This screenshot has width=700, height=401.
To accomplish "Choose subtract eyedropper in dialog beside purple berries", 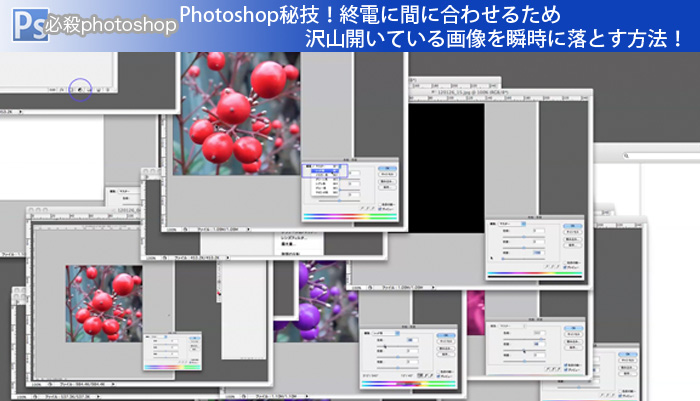I will coord(431,376).
